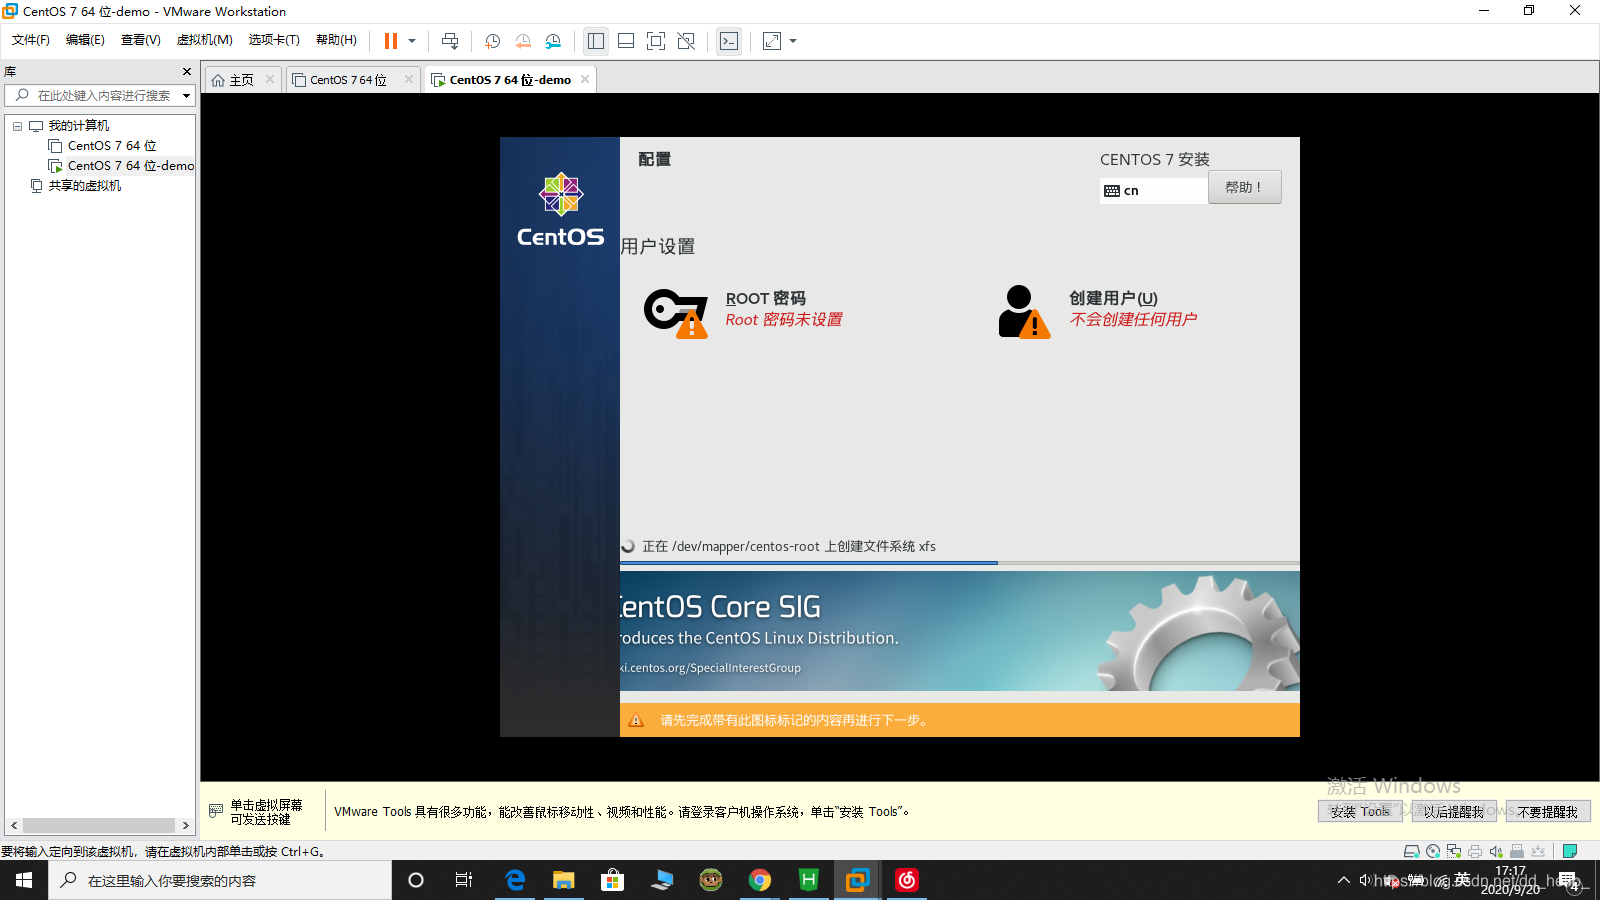1600x900 pixels.
Task: Open ROOT 密码 setting
Action: coord(743,310)
